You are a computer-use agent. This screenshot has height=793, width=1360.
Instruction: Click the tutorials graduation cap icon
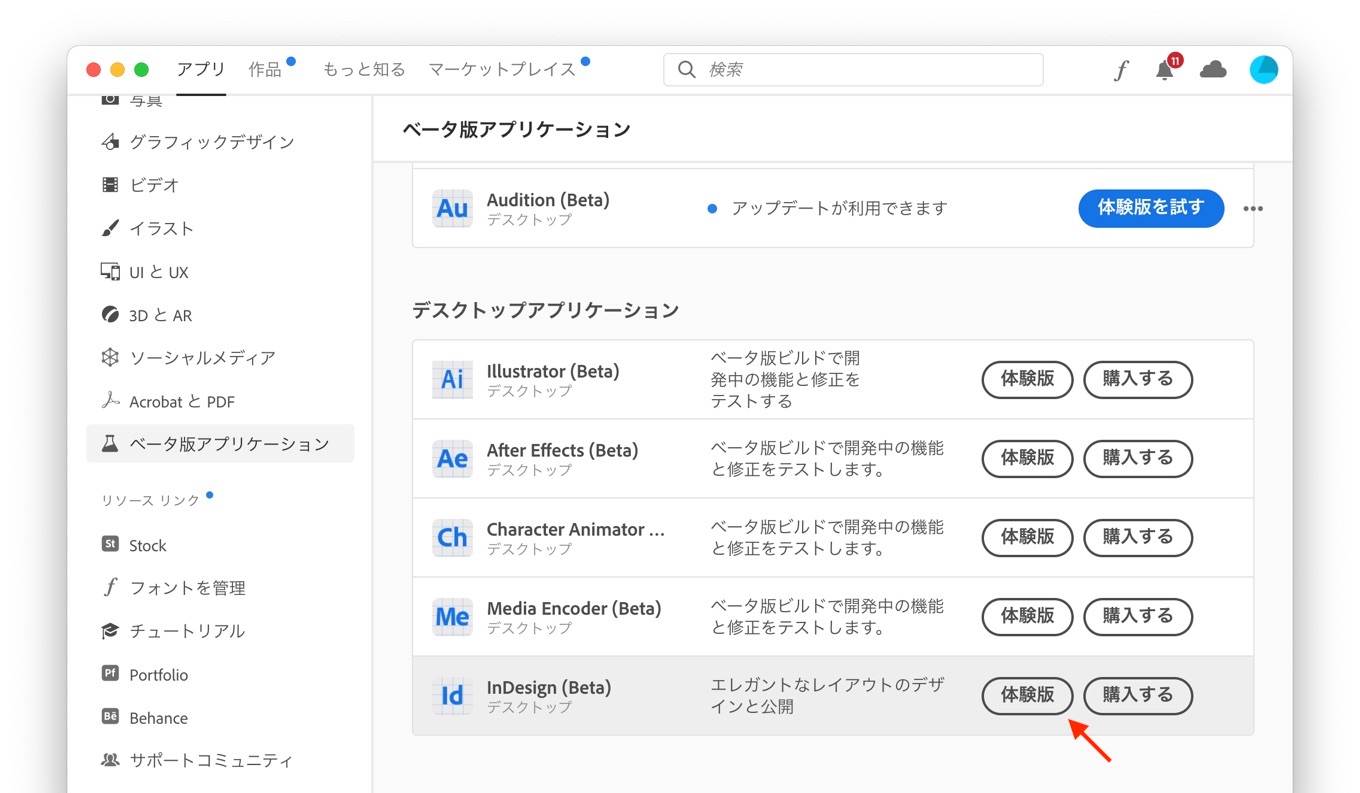pos(110,631)
